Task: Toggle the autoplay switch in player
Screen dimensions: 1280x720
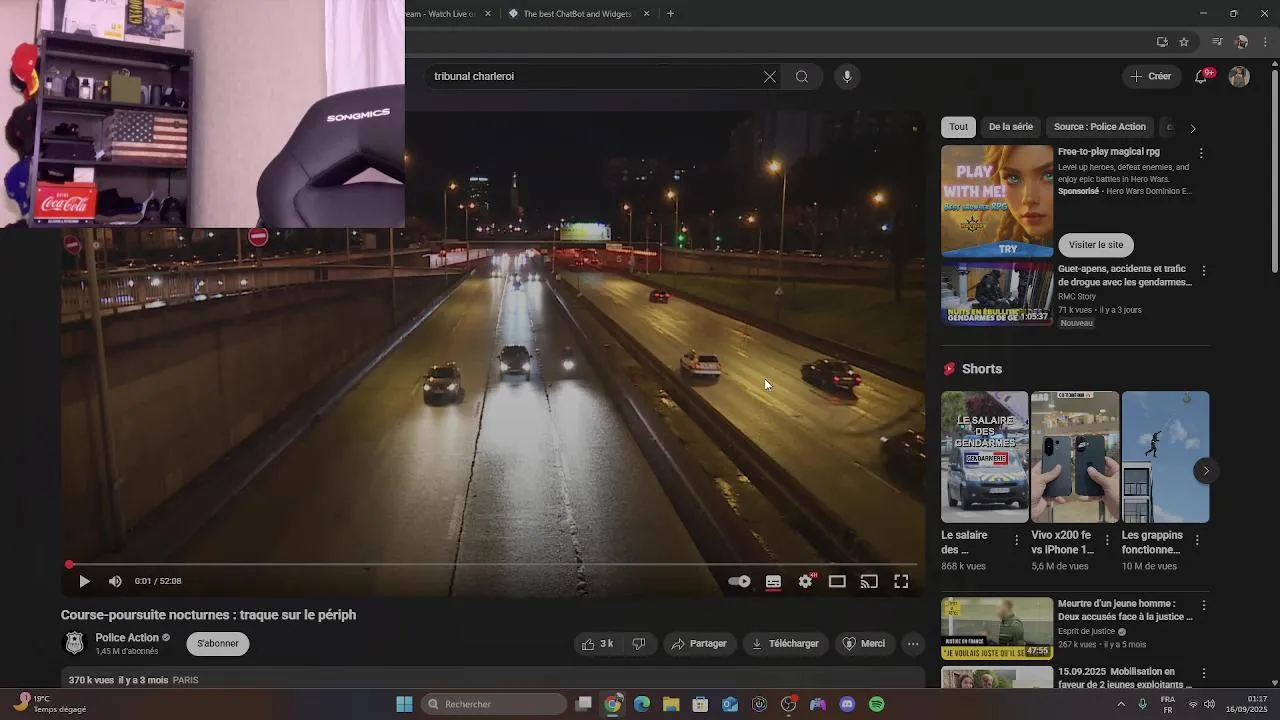Action: [x=739, y=581]
